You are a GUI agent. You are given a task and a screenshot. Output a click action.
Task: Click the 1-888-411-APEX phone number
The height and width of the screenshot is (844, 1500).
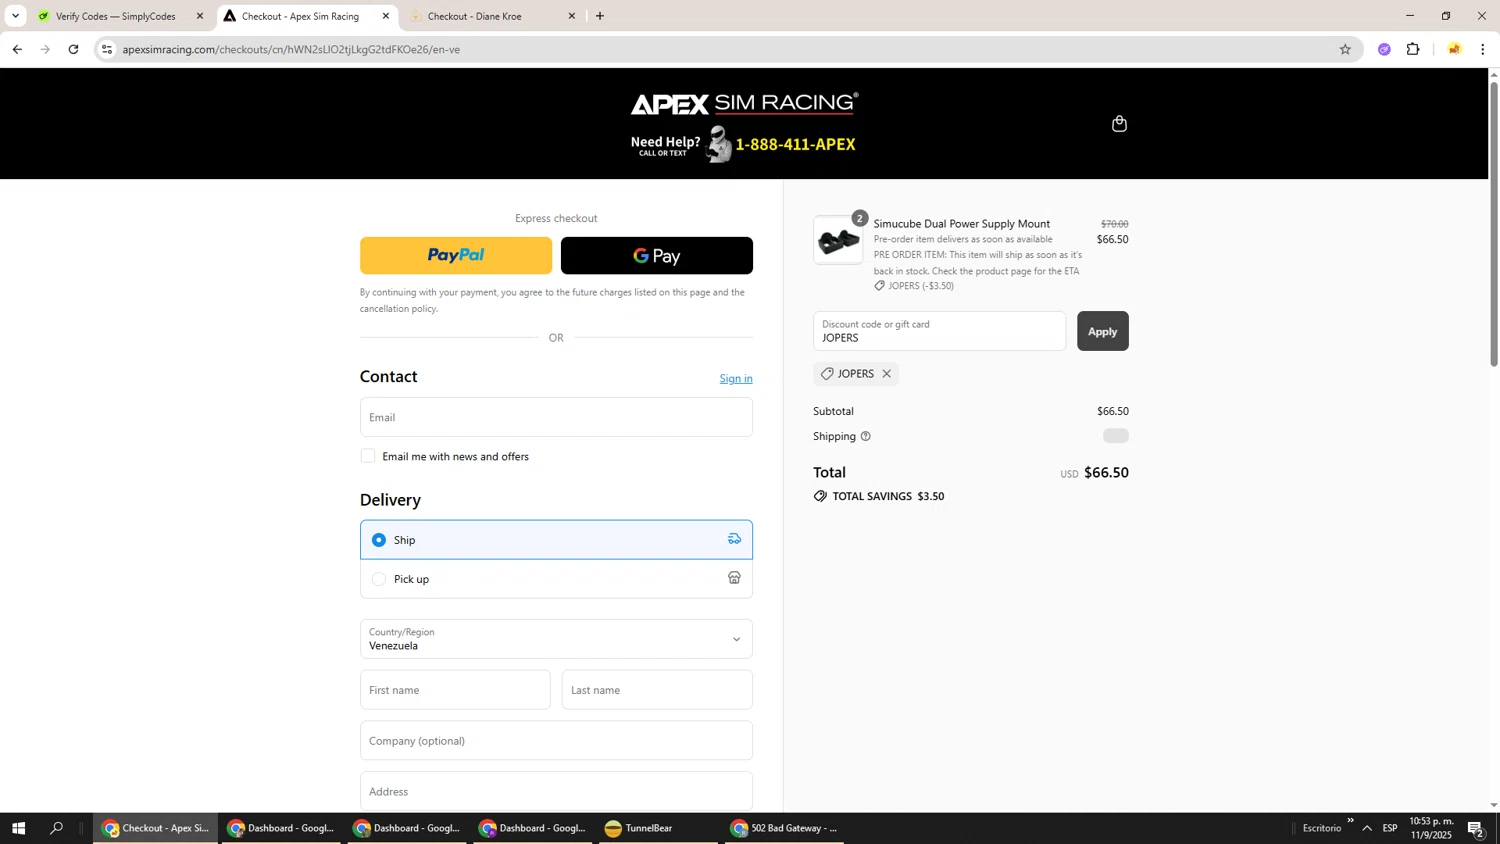[796, 144]
